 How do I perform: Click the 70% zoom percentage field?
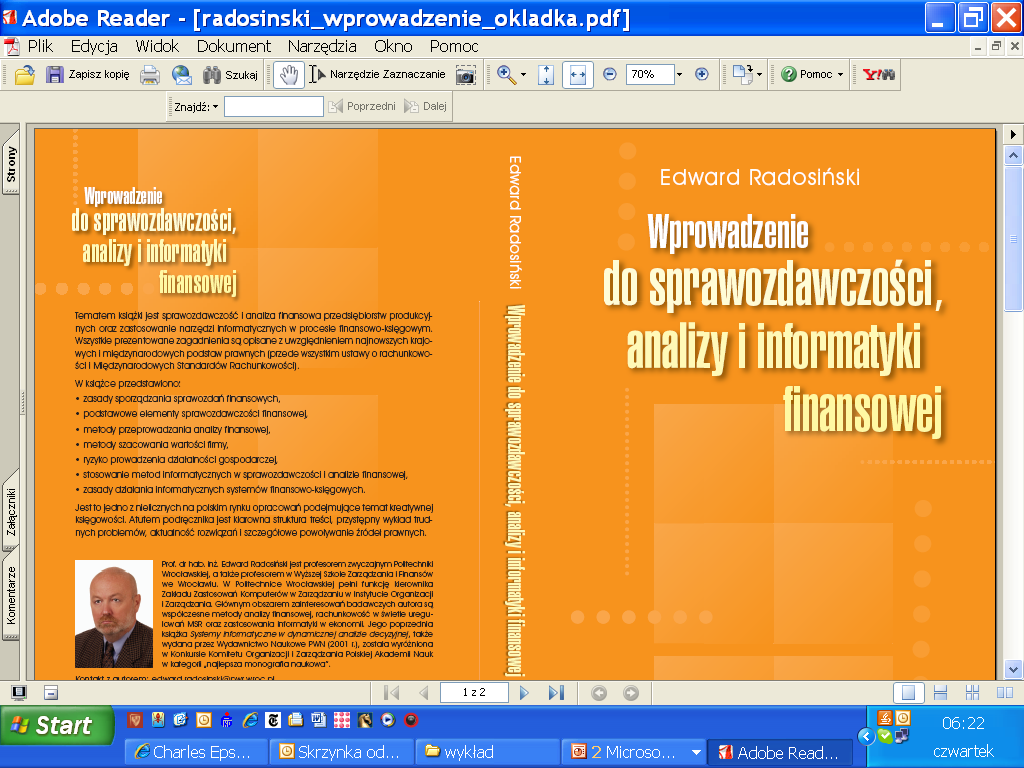click(x=650, y=74)
